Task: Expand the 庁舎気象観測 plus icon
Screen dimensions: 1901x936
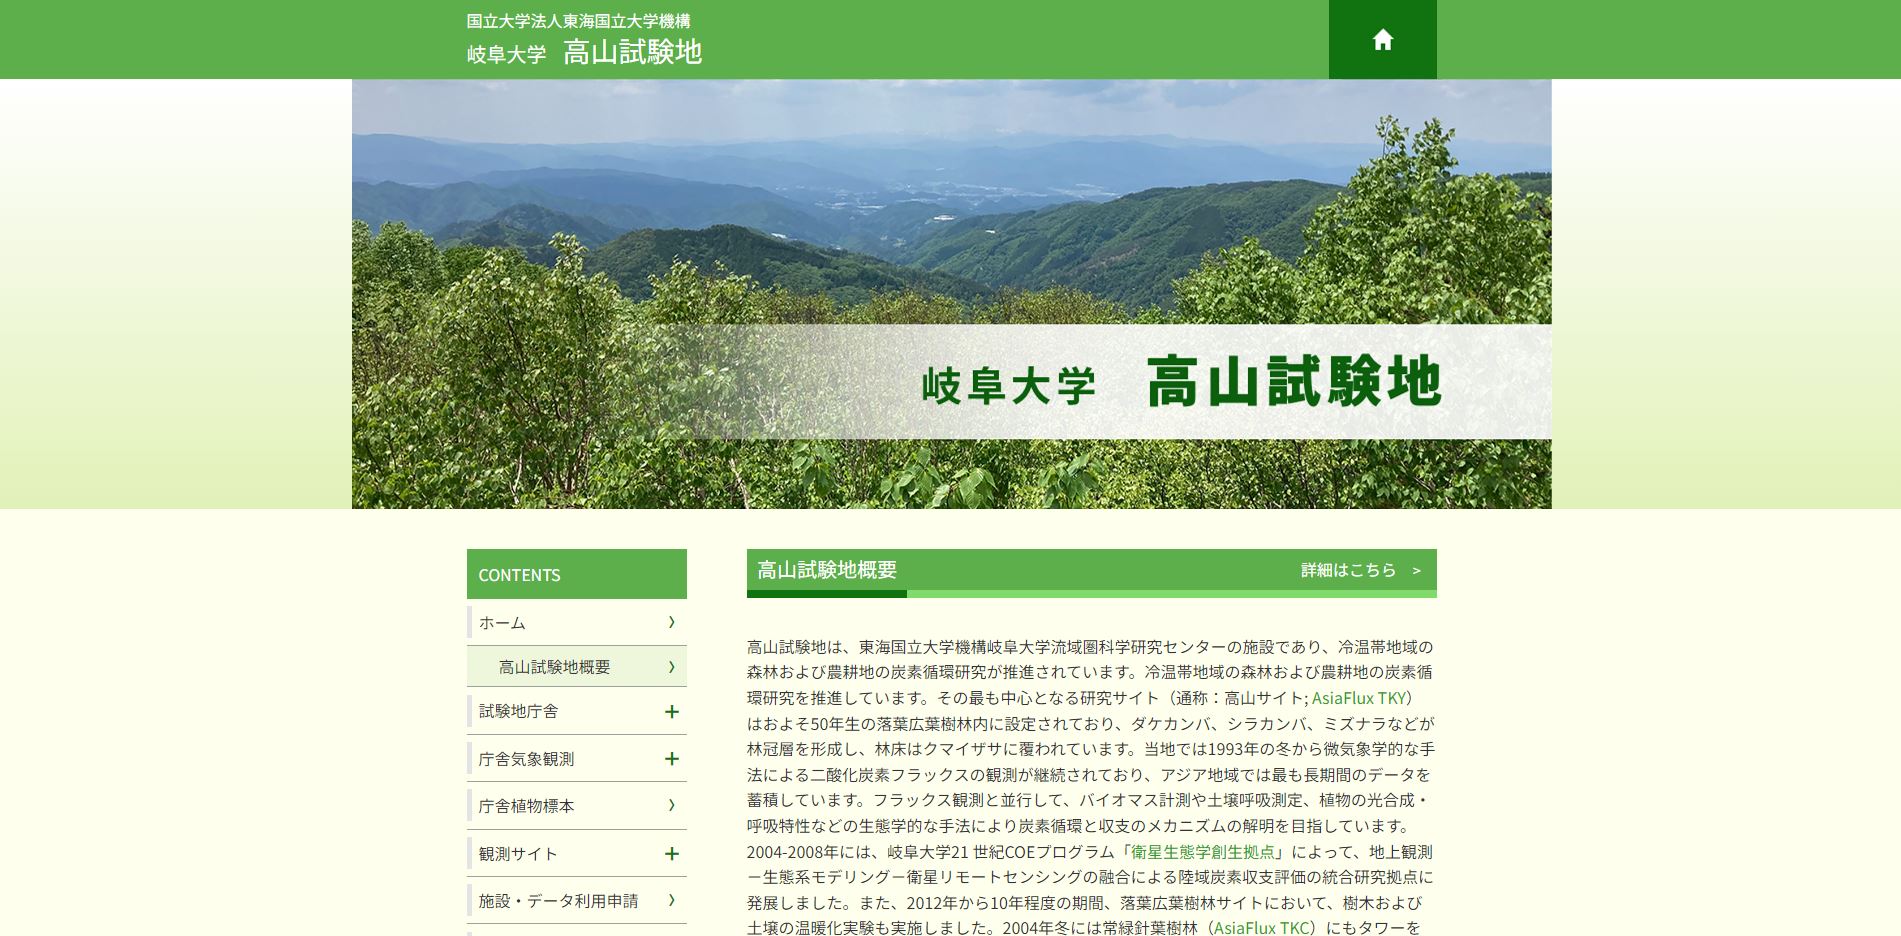Action: 671,759
